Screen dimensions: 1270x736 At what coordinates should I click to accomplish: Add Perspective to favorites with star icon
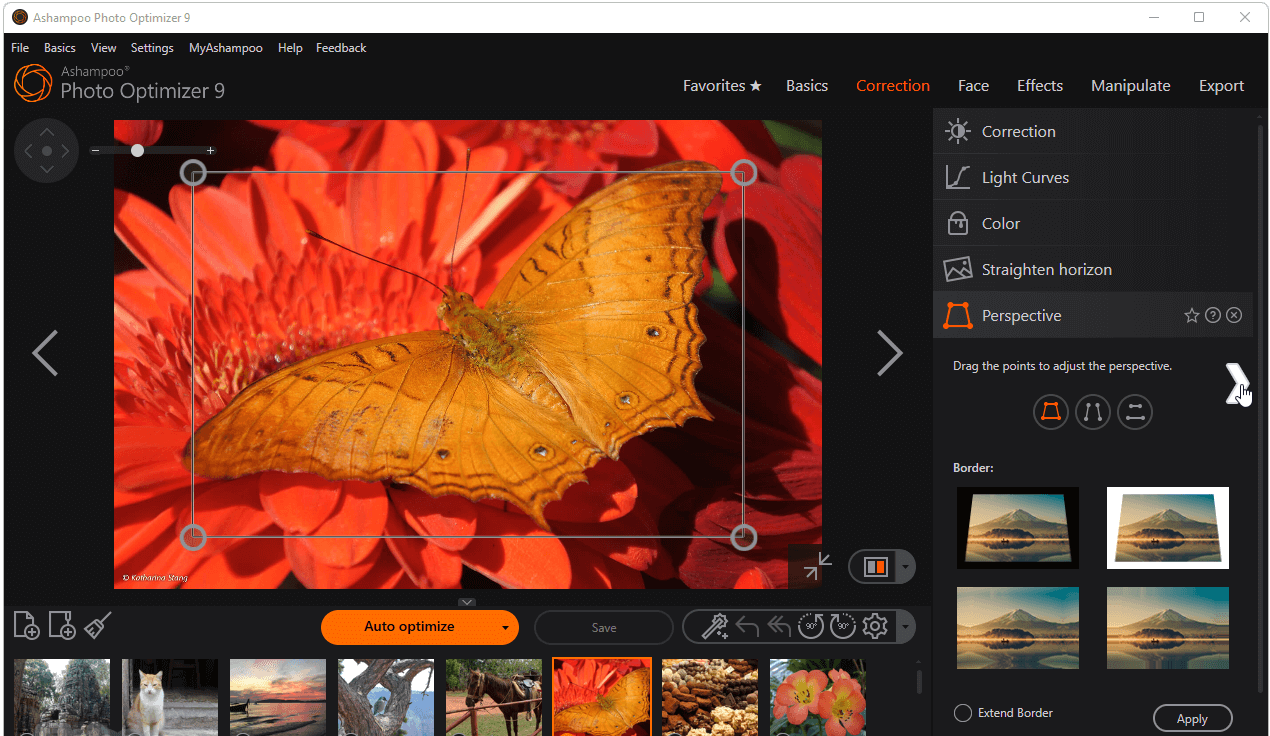point(1191,316)
